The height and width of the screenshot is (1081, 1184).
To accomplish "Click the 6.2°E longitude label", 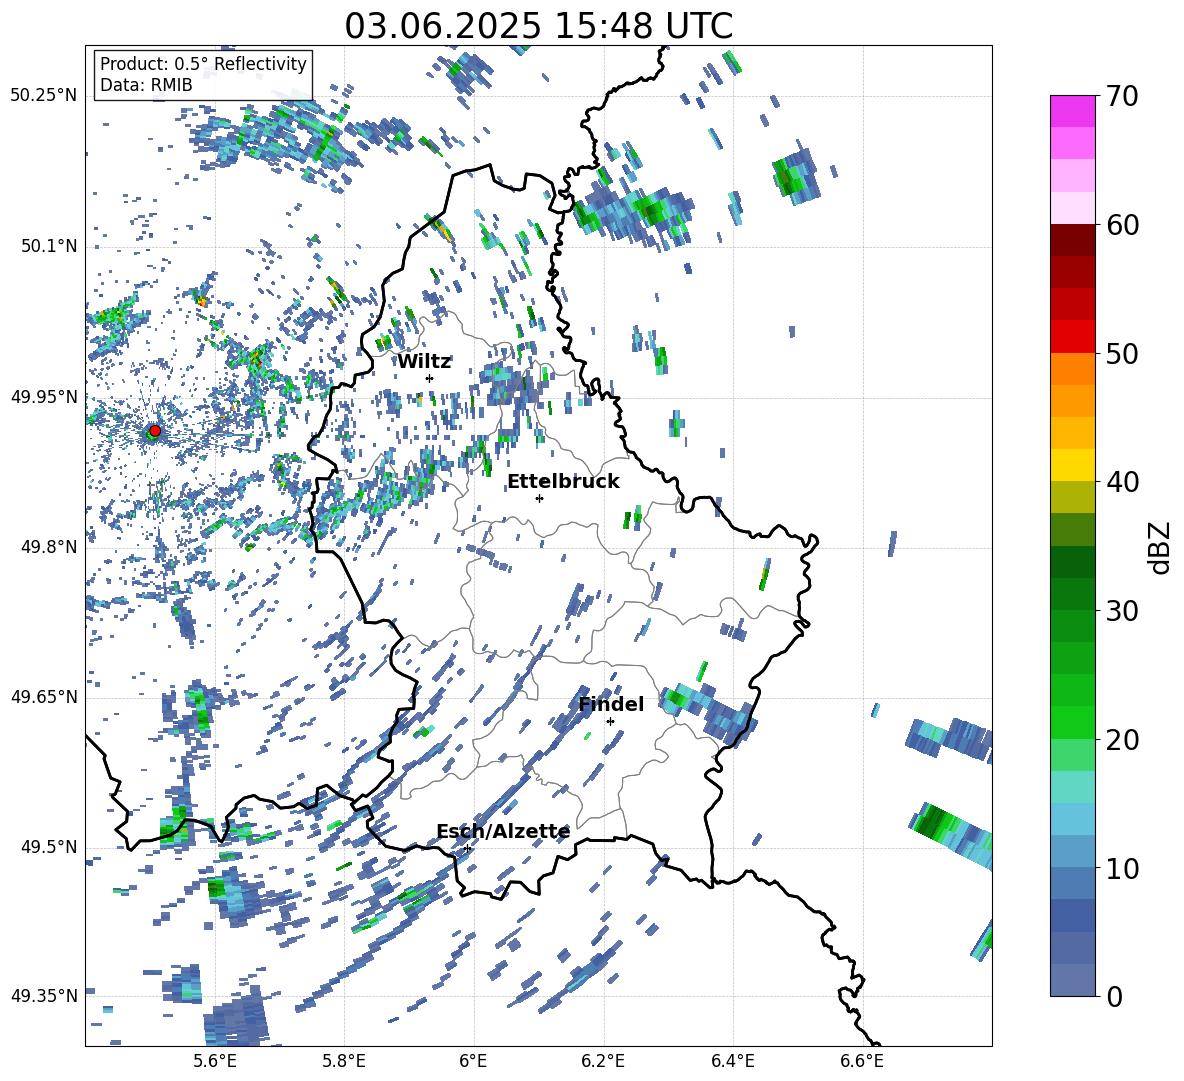I will [x=603, y=1062].
